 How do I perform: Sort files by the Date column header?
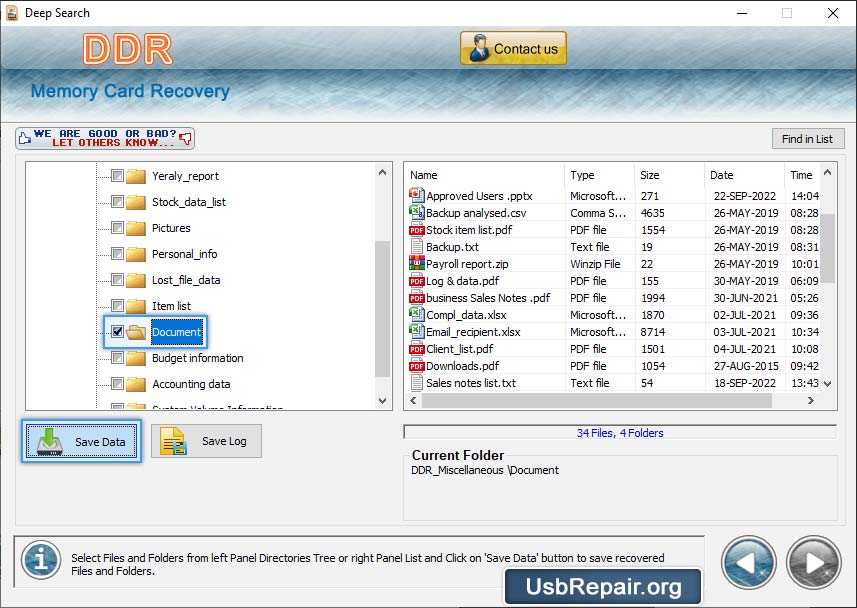click(x=744, y=175)
